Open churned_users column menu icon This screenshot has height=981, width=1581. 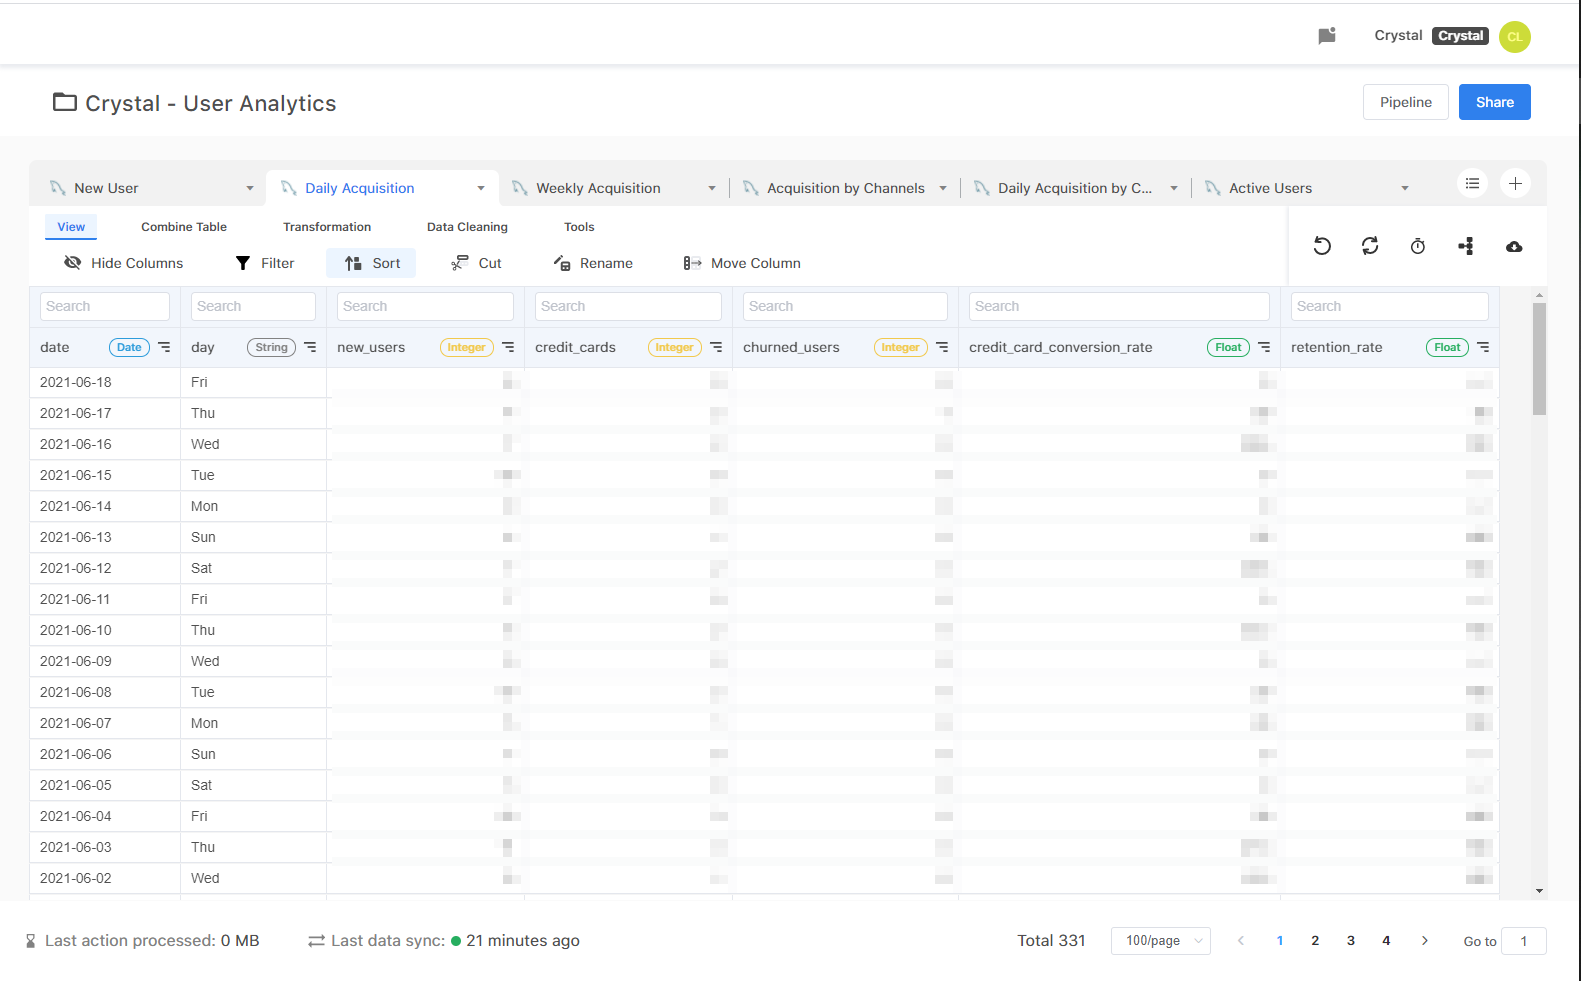pyautogui.click(x=942, y=347)
